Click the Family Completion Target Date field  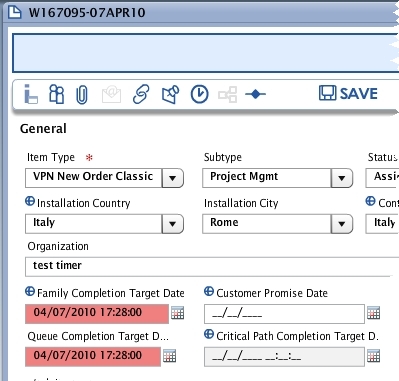click(x=97, y=314)
